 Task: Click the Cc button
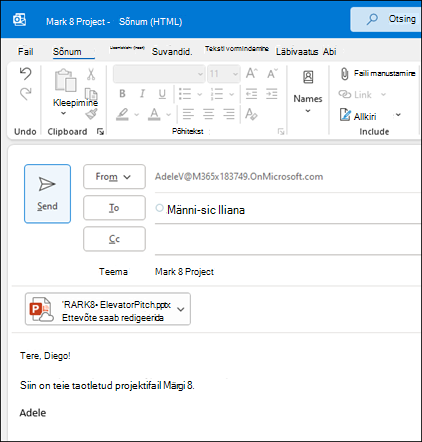pyautogui.click(x=114, y=239)
